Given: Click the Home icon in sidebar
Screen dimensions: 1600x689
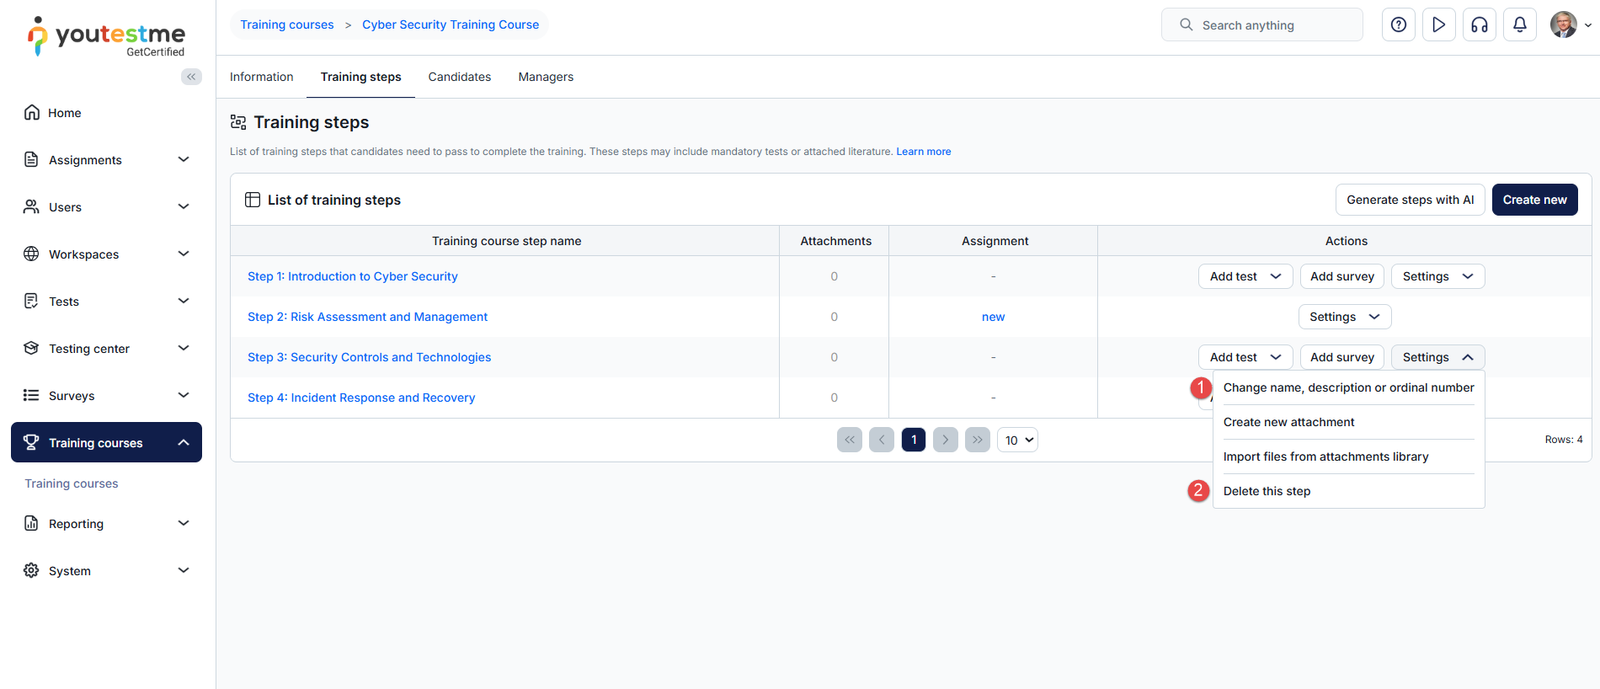Looking at the screenshot, I should pyautogui.click(x=32, y=113).
